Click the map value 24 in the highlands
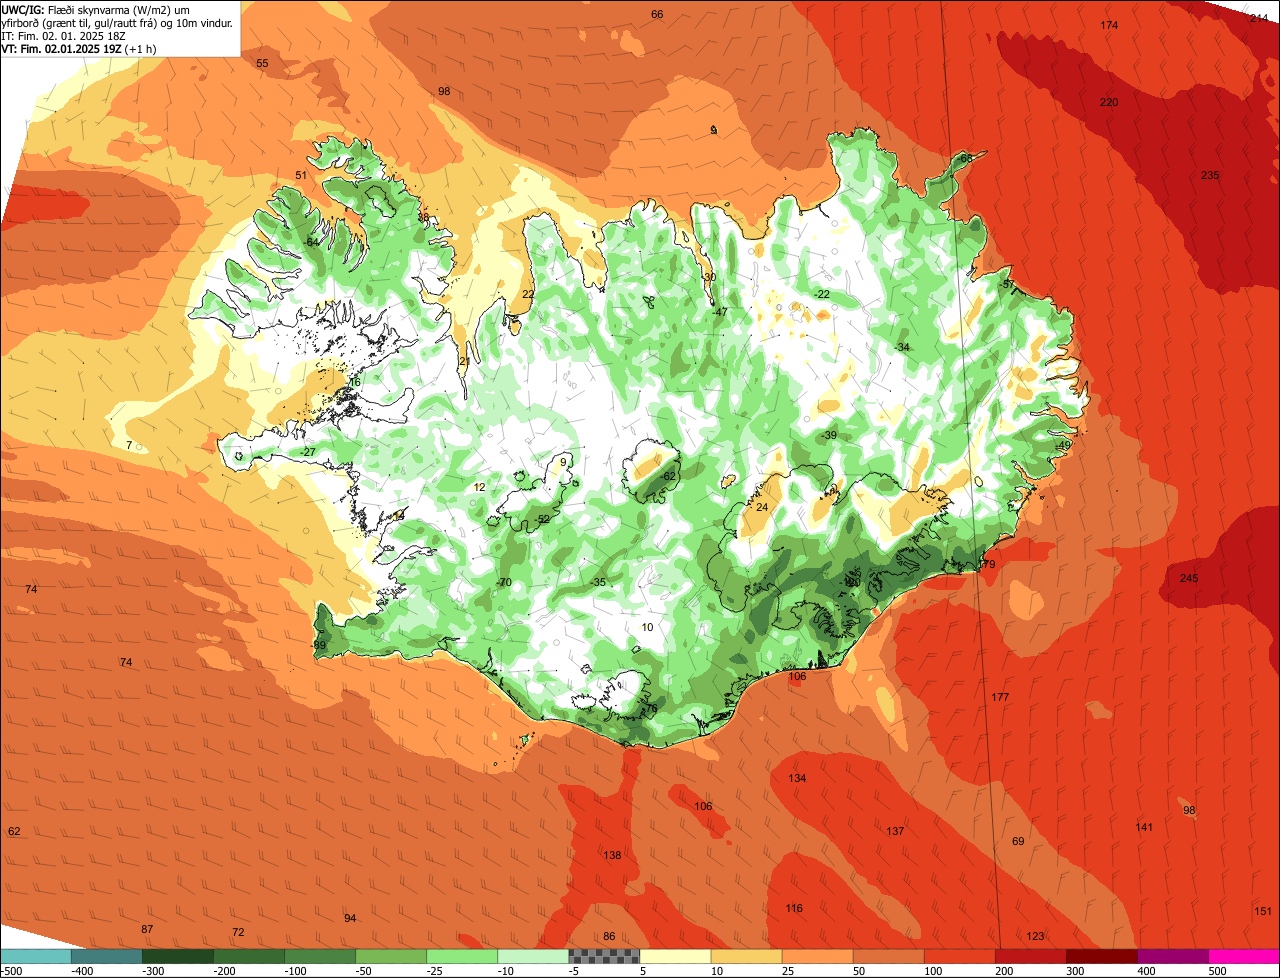The image size is (1280, 978). pyautogui.click(x=762, y=507)
